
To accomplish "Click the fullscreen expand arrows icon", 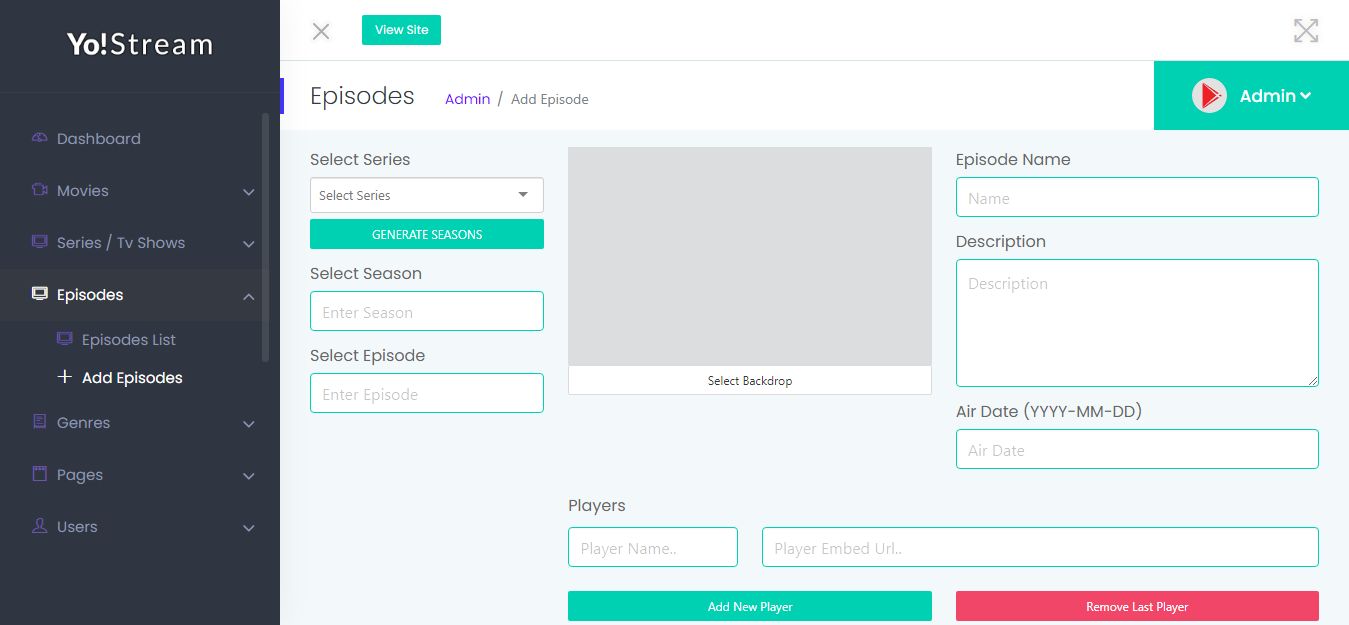I will point(1305,31).
